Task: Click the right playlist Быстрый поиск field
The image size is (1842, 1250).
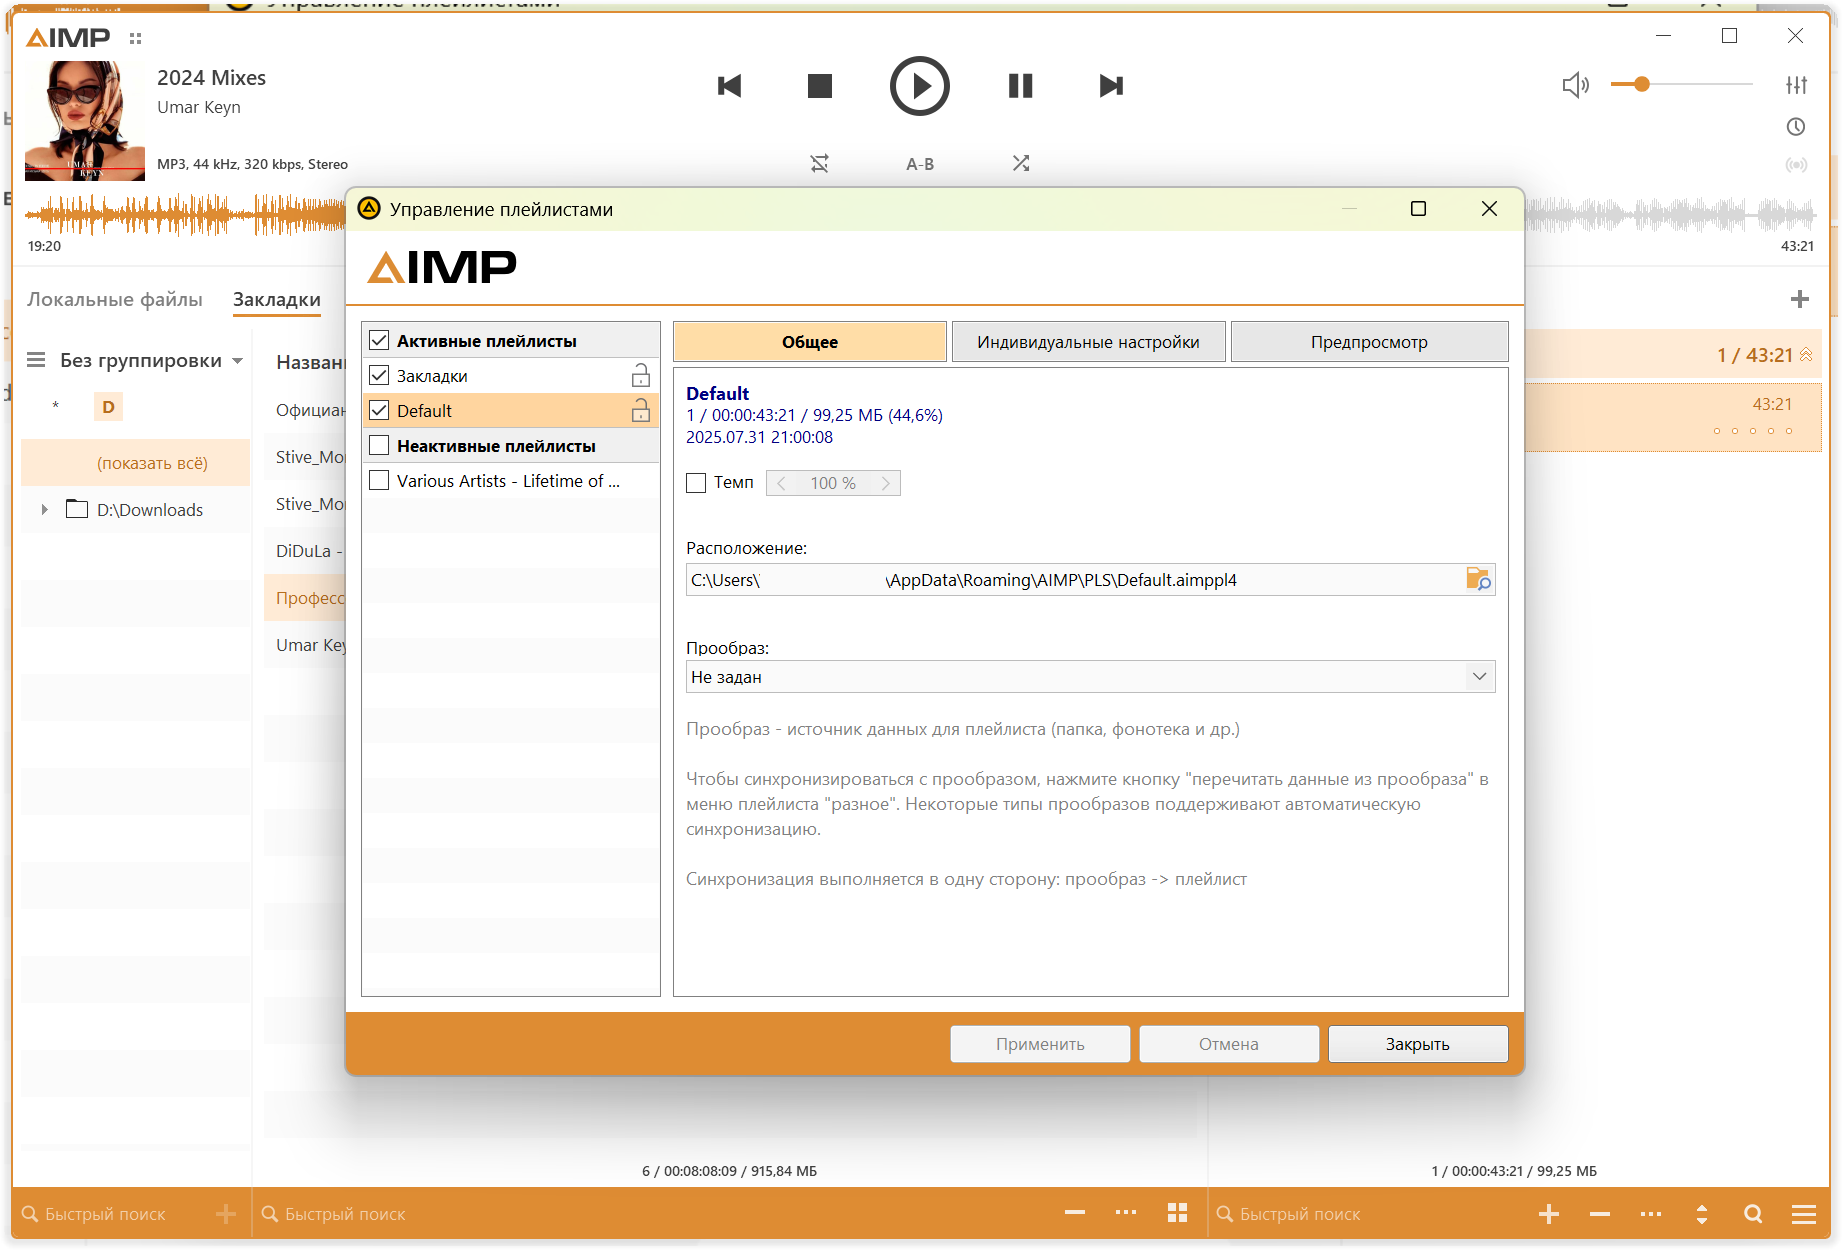Action: [1365, 1214]
